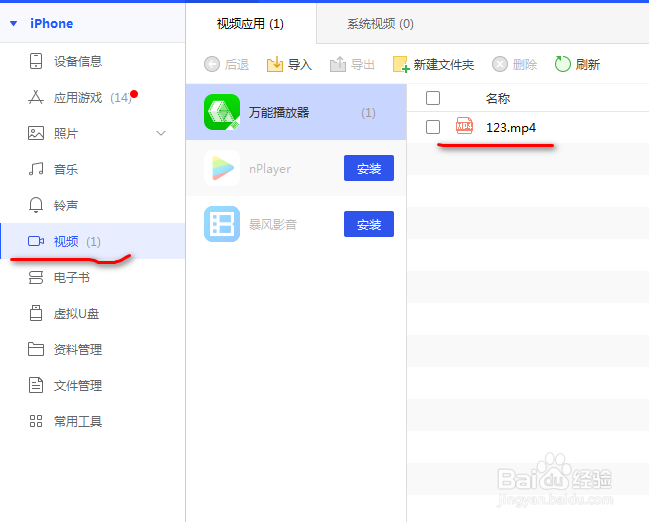Click the 新建文件夹 toolbar label
649x522 pixels.
pyautogui.click(x=444, y=65)
